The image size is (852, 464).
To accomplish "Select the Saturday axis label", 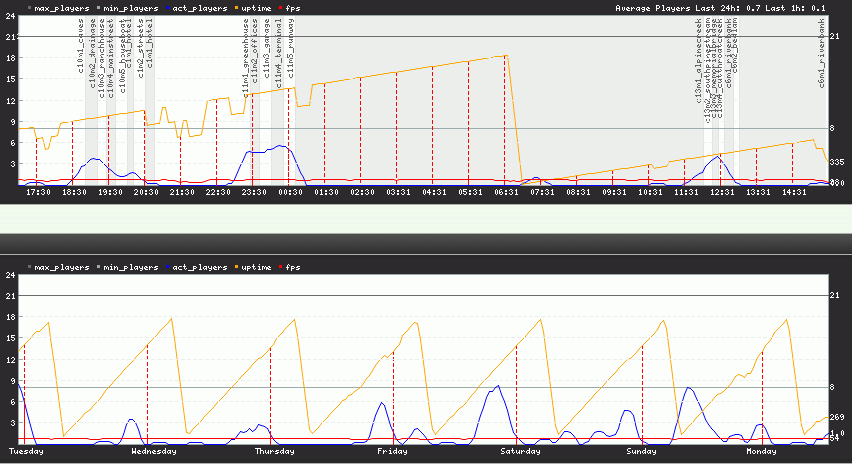I will point(520,451).
